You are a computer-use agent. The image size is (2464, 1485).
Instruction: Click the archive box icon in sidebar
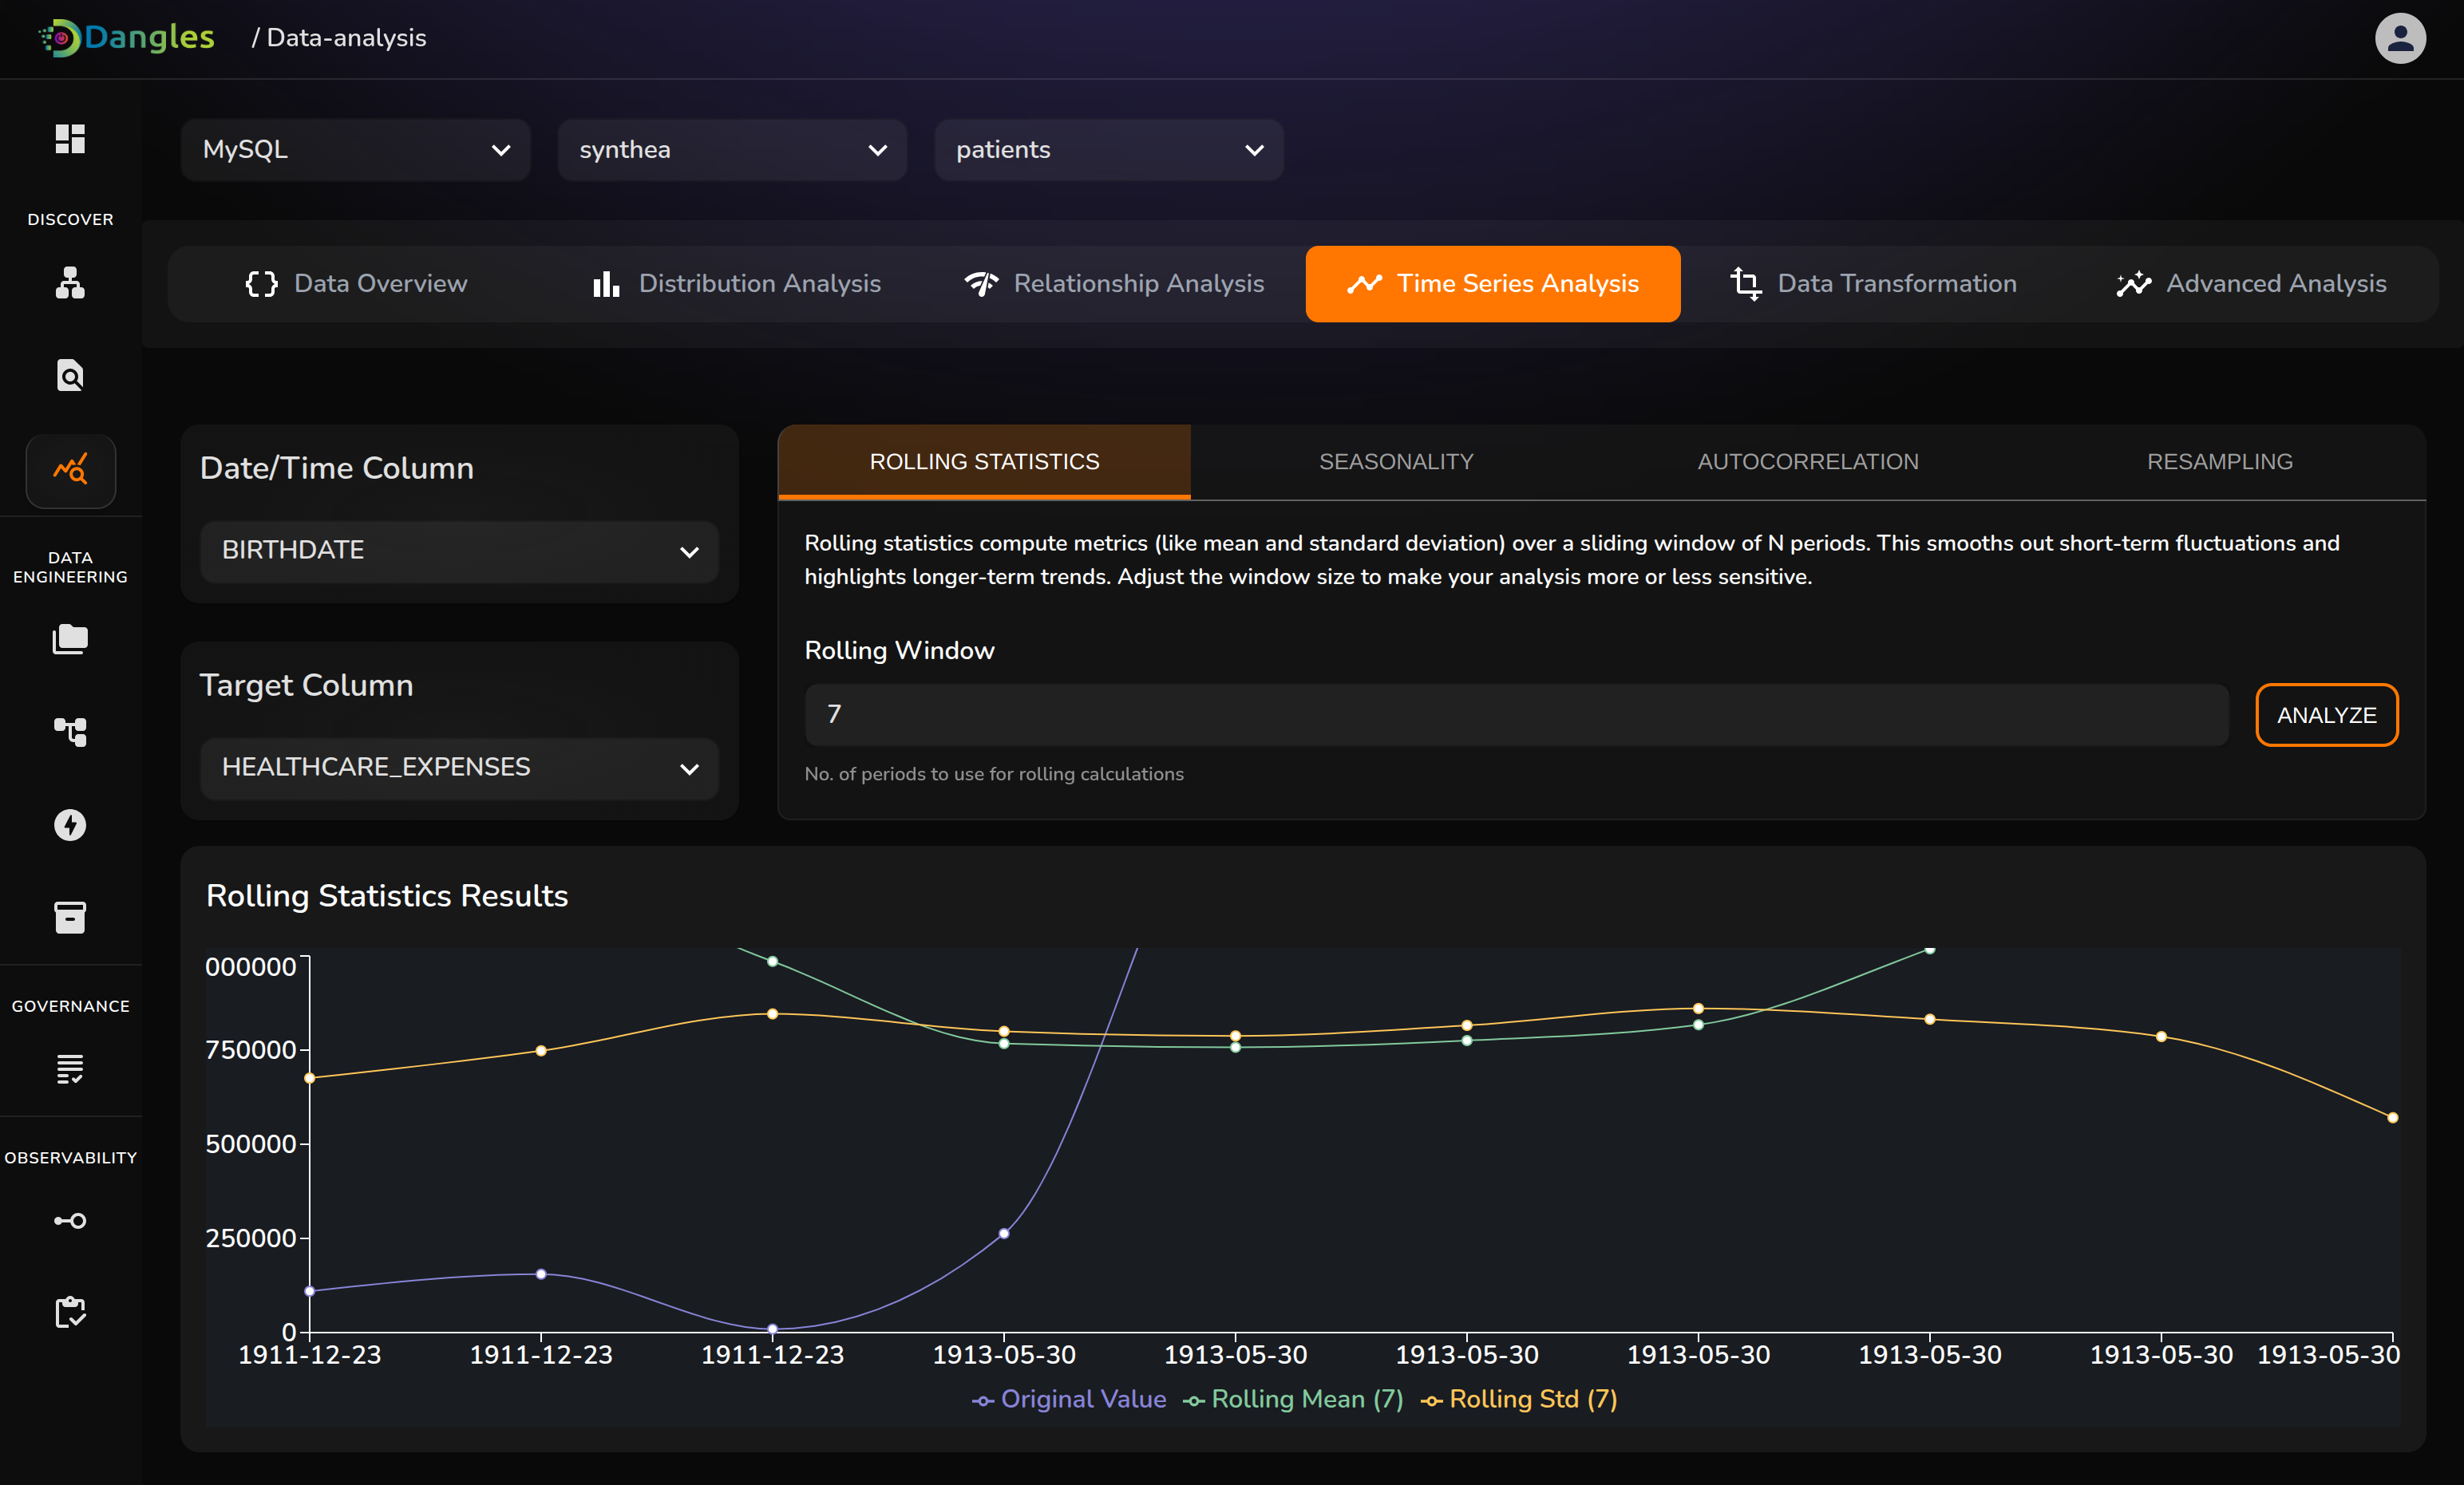coord(70,917)
